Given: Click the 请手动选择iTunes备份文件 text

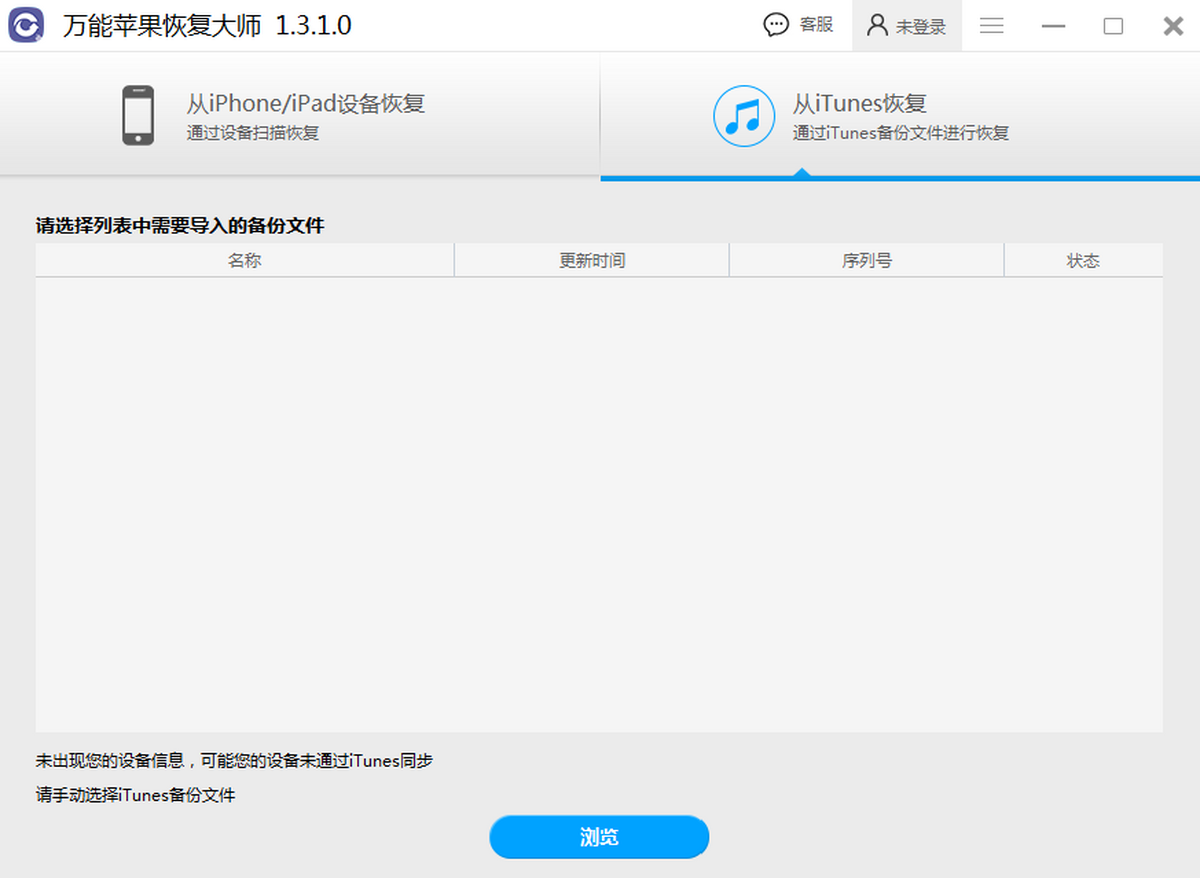Looking at the screenshot, I should [x=136, y=796].
